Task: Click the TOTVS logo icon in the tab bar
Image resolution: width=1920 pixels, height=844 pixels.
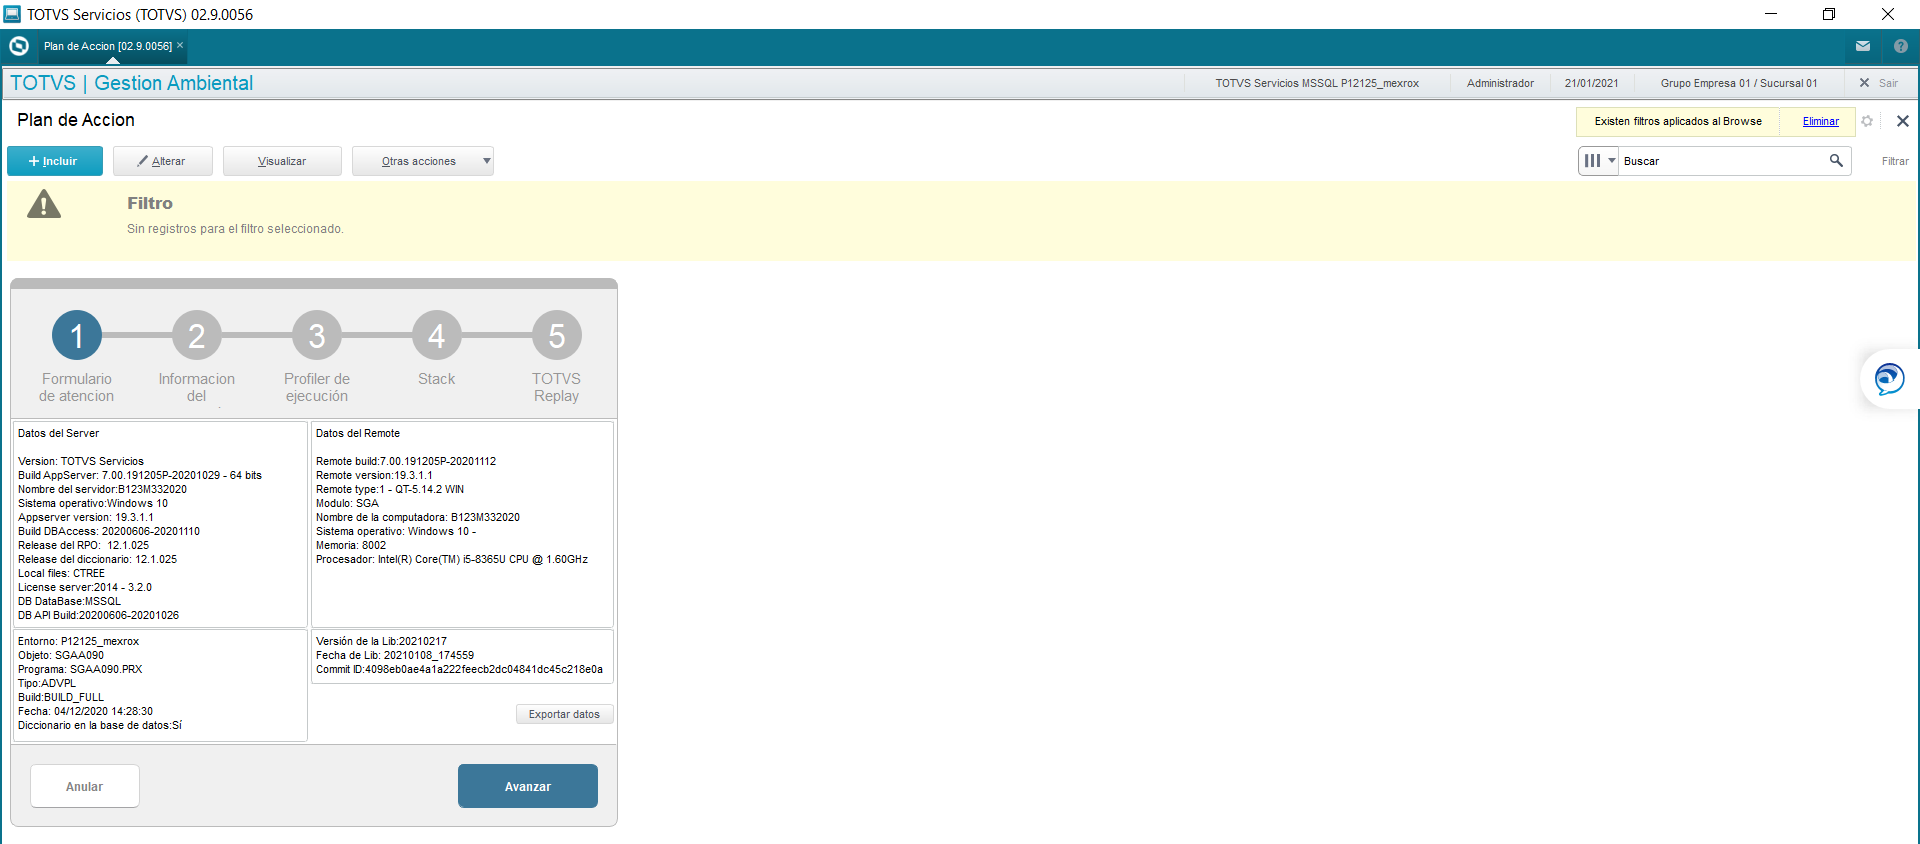Action: click(x=18, y=46)
